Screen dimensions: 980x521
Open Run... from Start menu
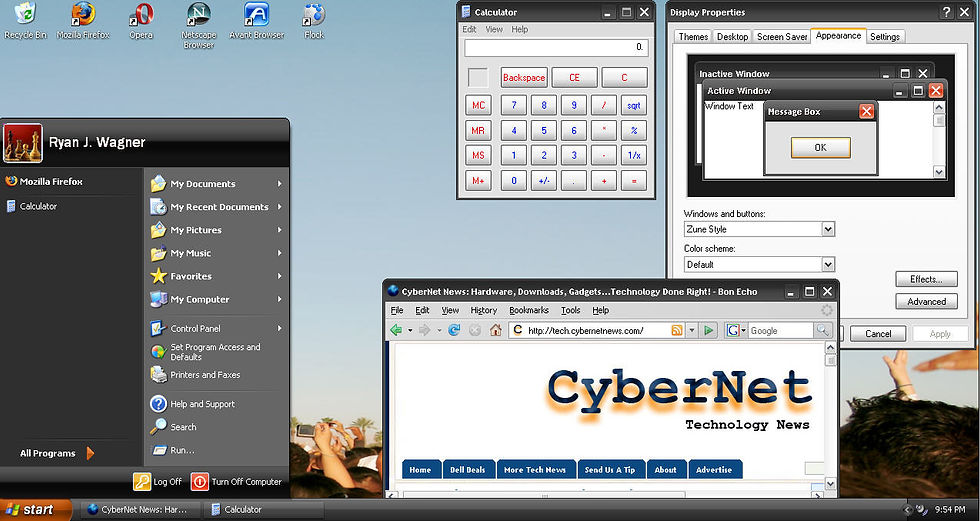tap(172, 450)
